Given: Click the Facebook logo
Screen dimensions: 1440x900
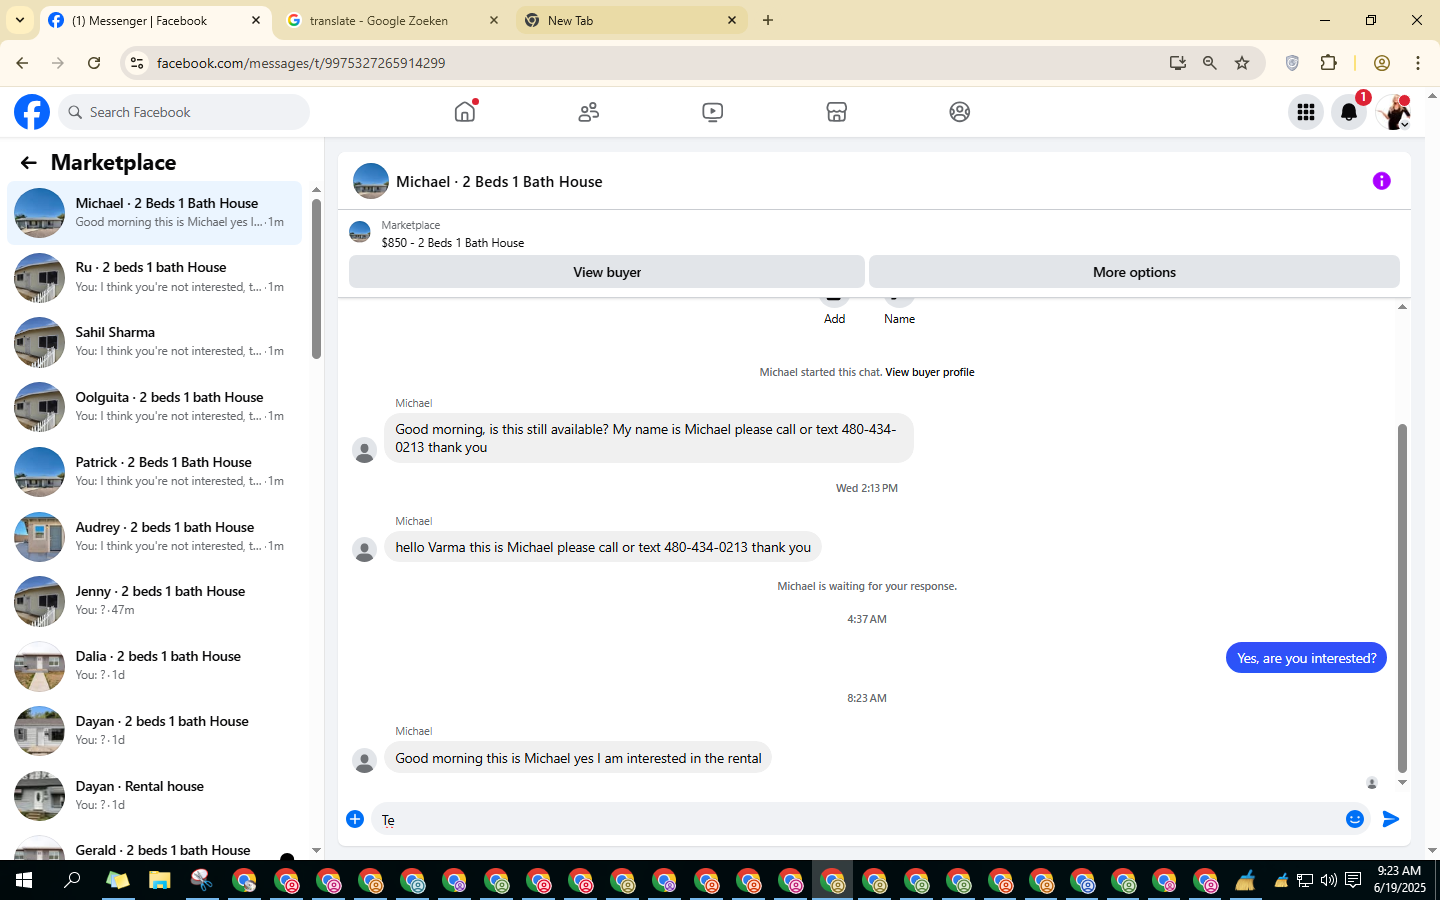Looking at the screenshot, I should [x=32, y=112].
